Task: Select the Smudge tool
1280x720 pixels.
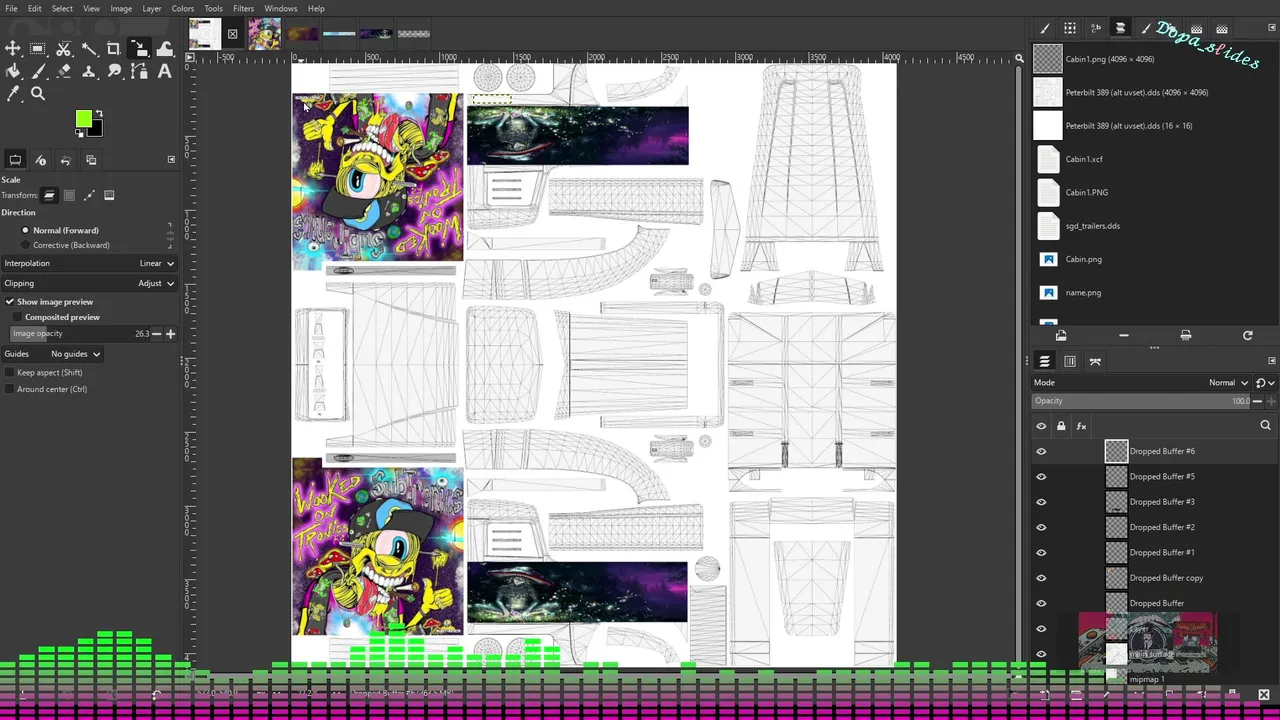Action: click(x=114, y=71)
